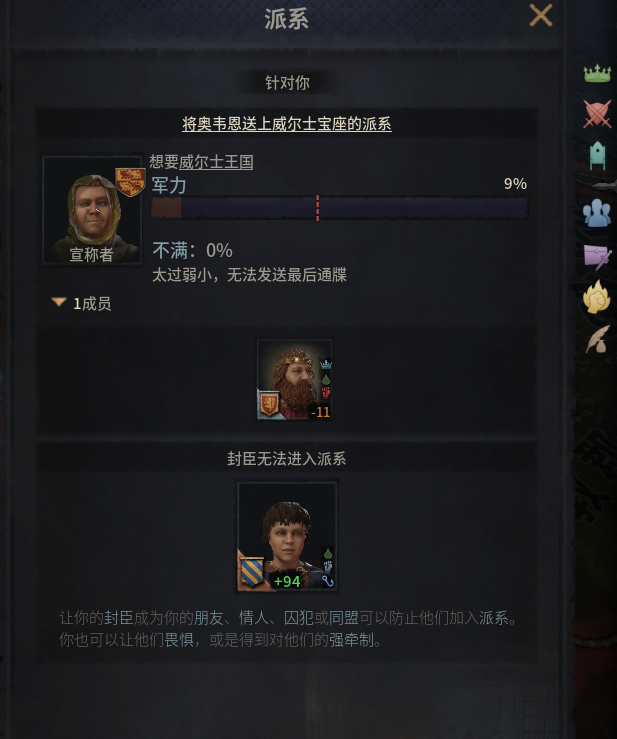Image resolution: width=617 pixels, height=739 pixels.
Task: Open the Factions flaming fist icon
Action: [x=597, y=296]
